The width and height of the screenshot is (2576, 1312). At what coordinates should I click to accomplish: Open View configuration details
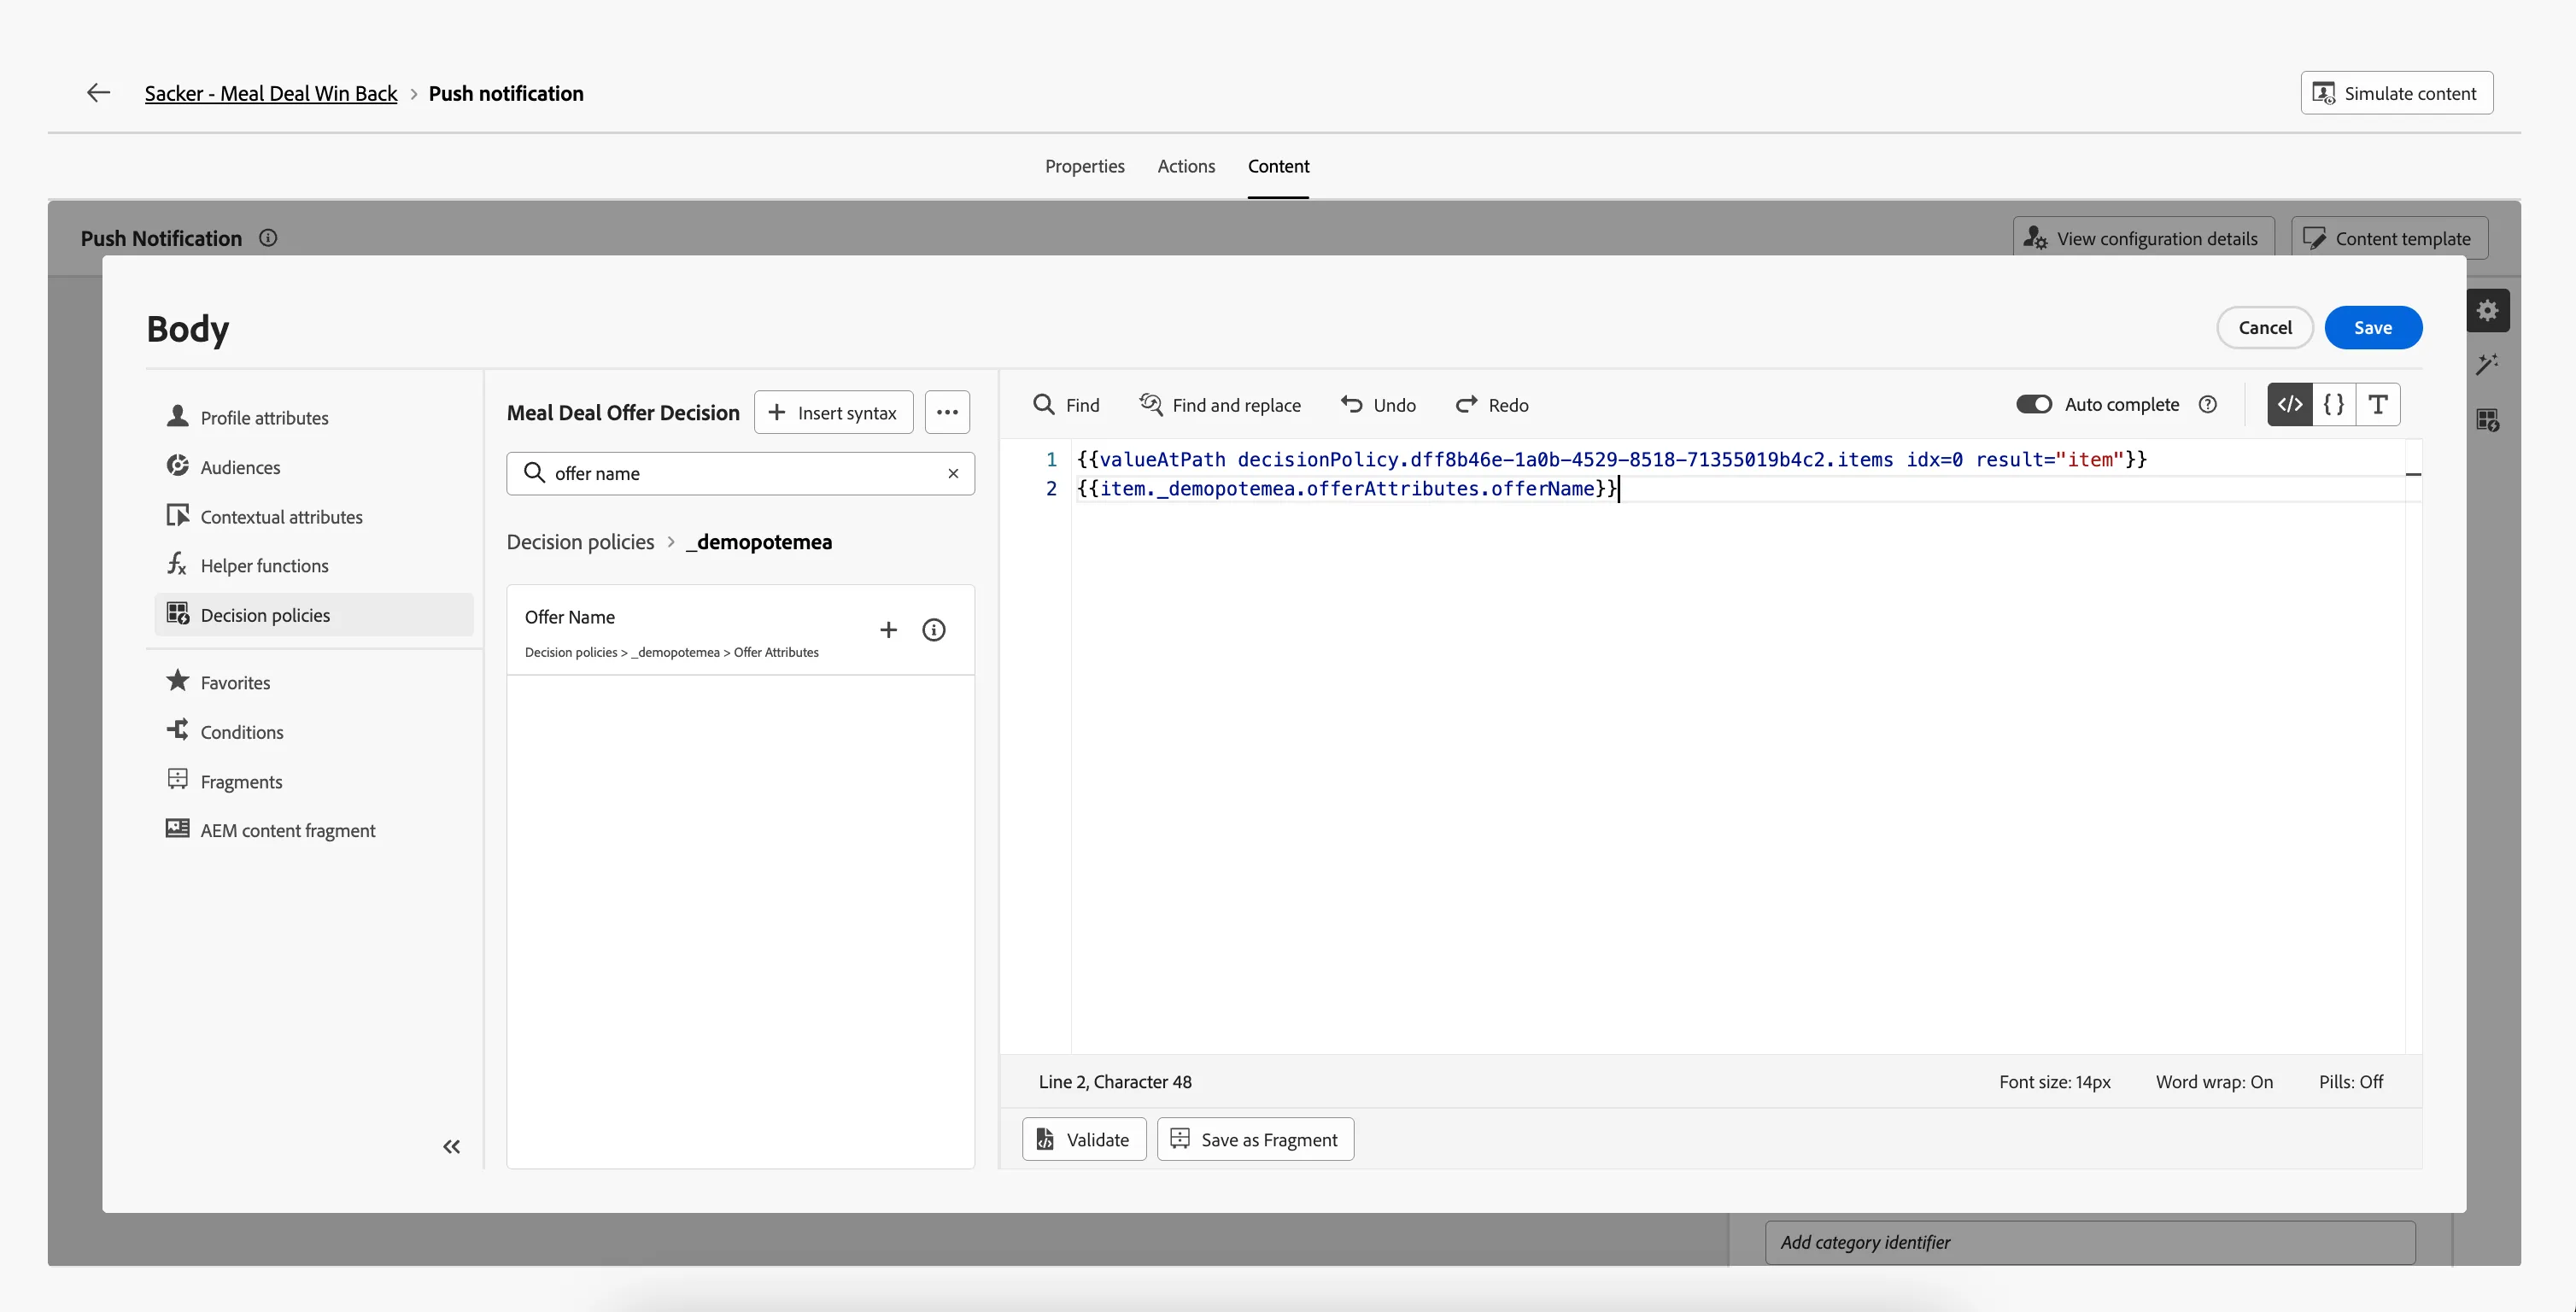tap(2143, 238)
